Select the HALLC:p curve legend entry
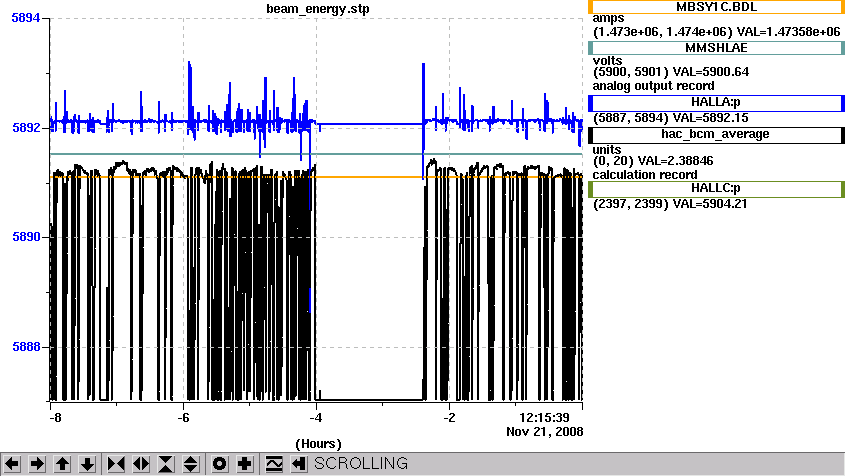 pyautogui.click(x=716, y=189)
